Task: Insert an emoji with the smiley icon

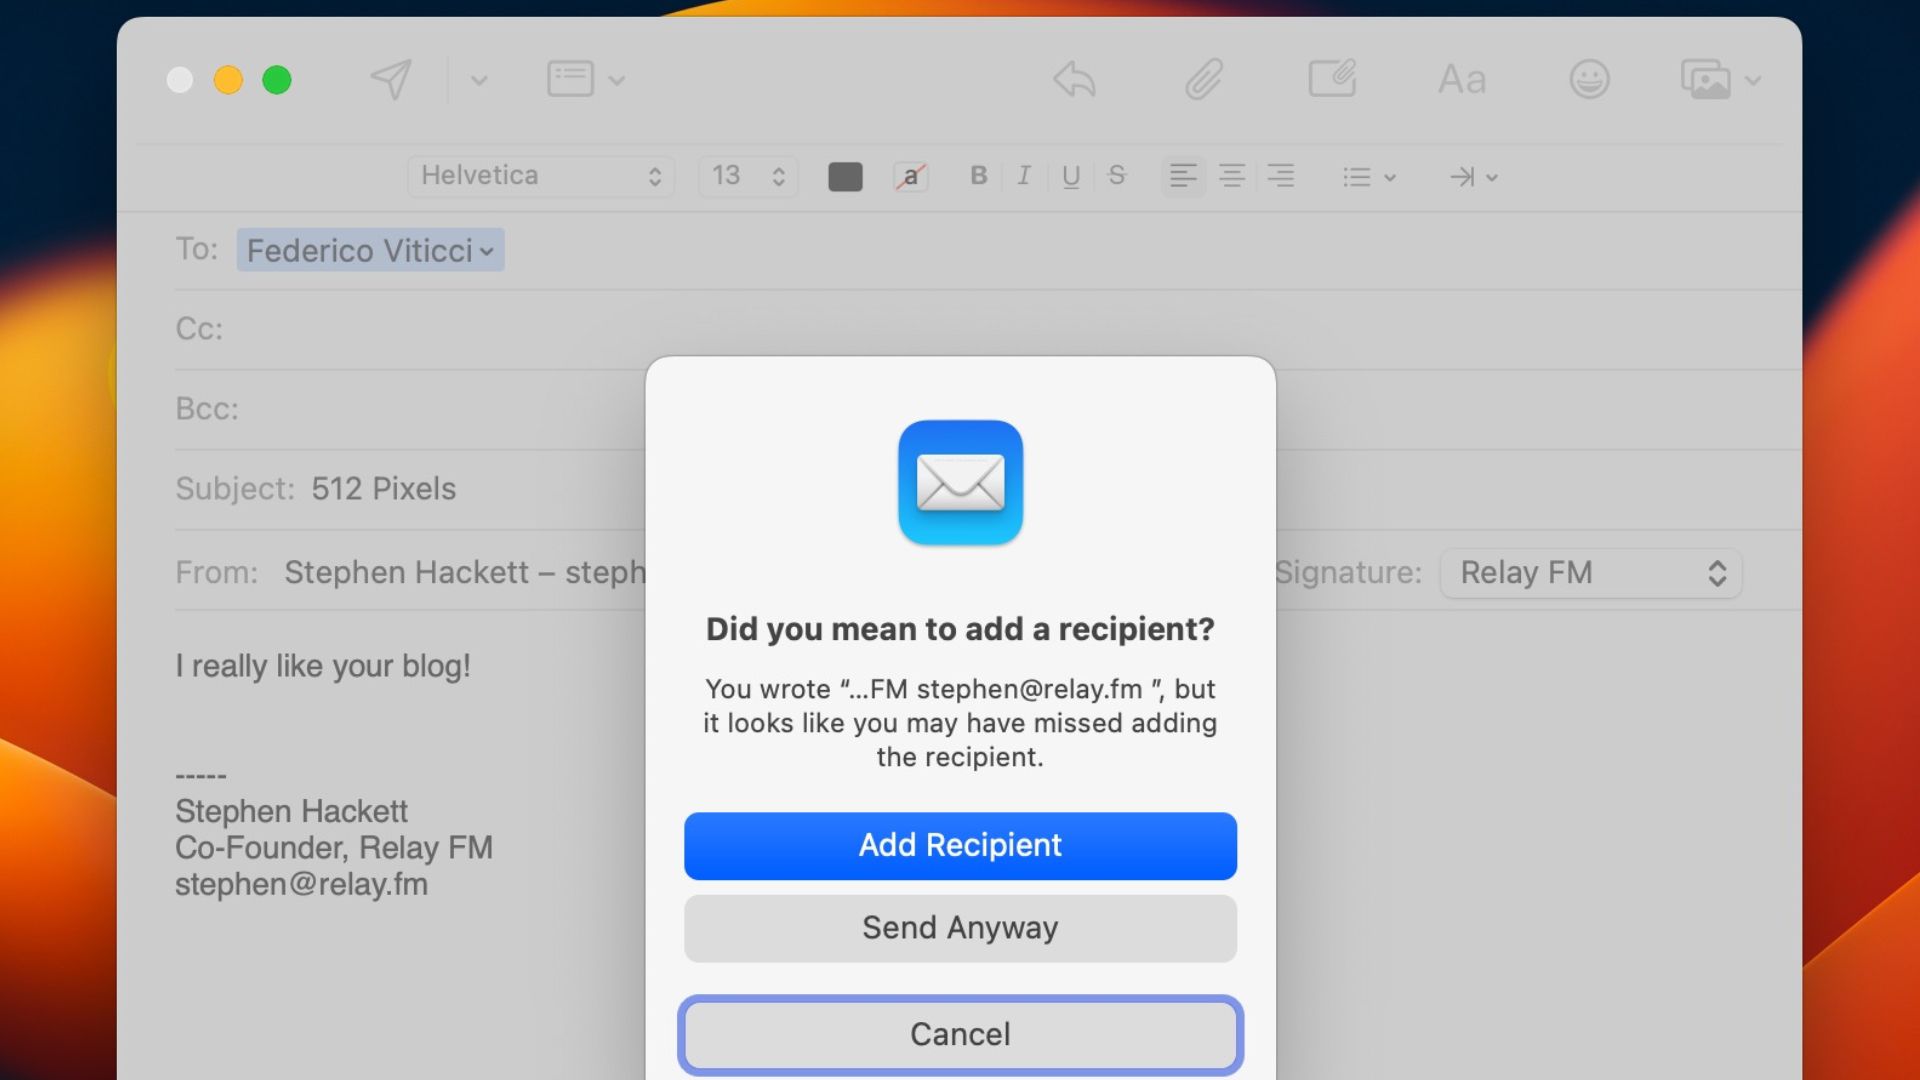Action: [1590, 79]
